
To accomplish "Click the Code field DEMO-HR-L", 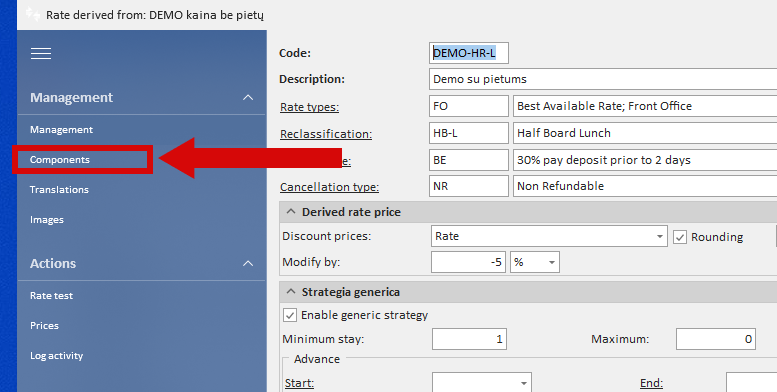I will 469,53.
